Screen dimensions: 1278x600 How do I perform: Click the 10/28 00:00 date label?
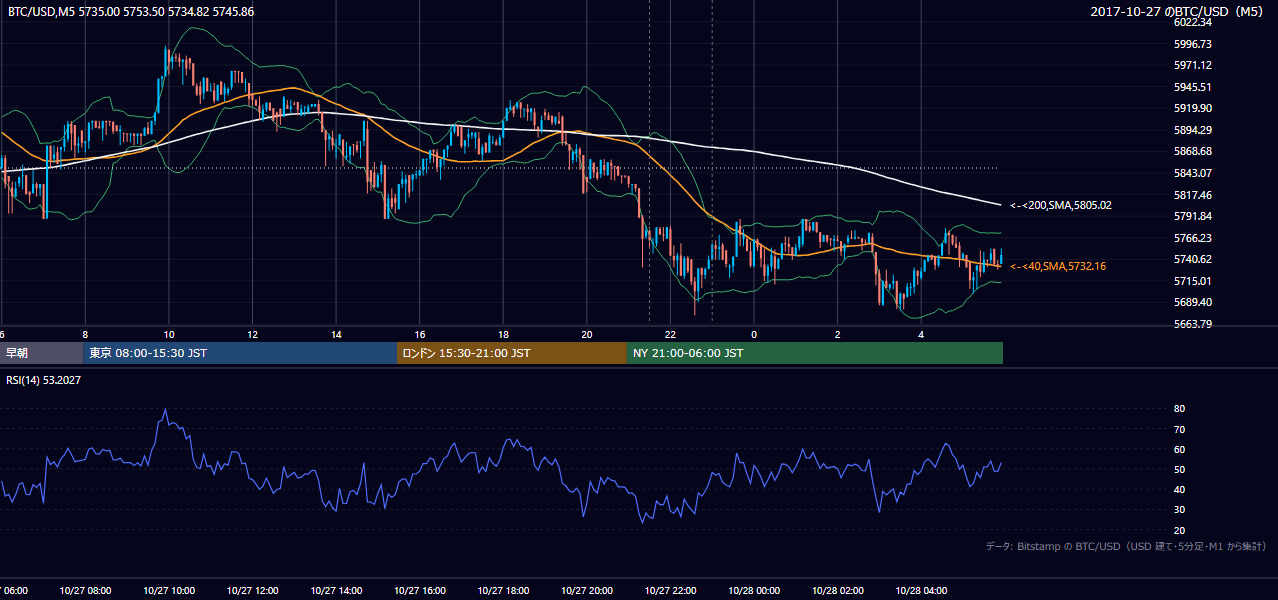coord(754,590)
